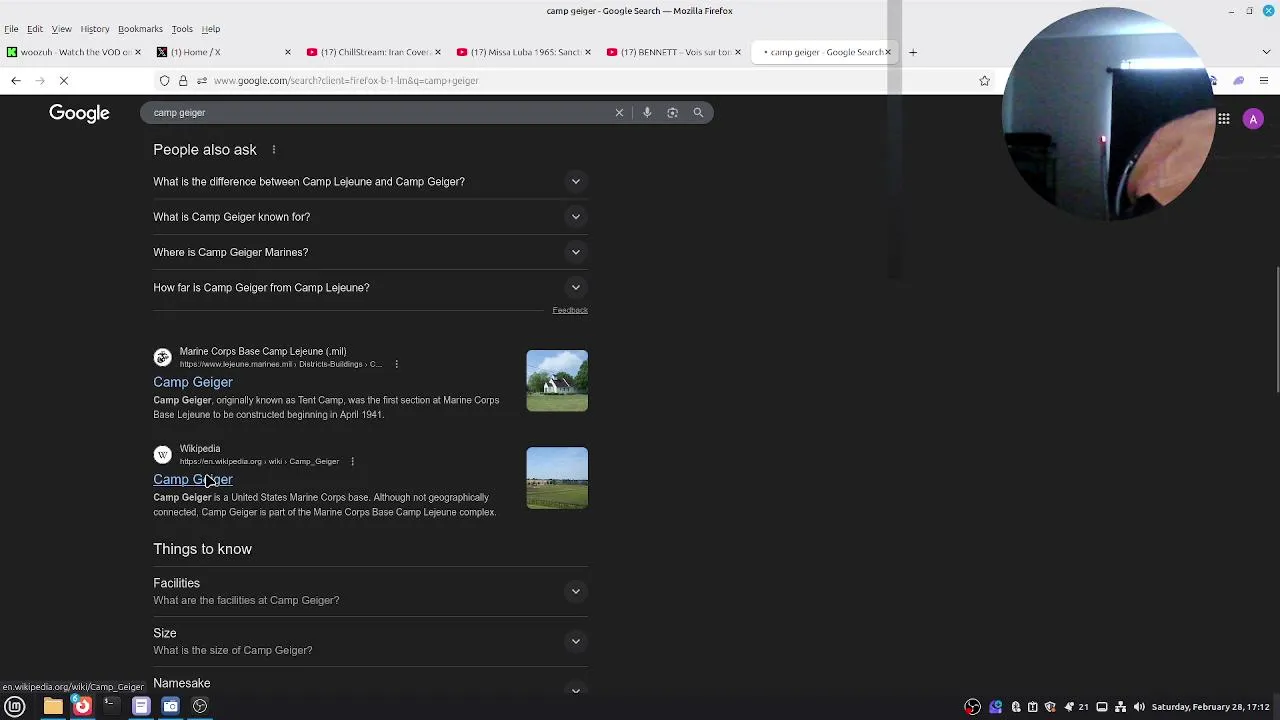
Task: Open the Google account avatar 'A'
Action: click(1253, 119)
